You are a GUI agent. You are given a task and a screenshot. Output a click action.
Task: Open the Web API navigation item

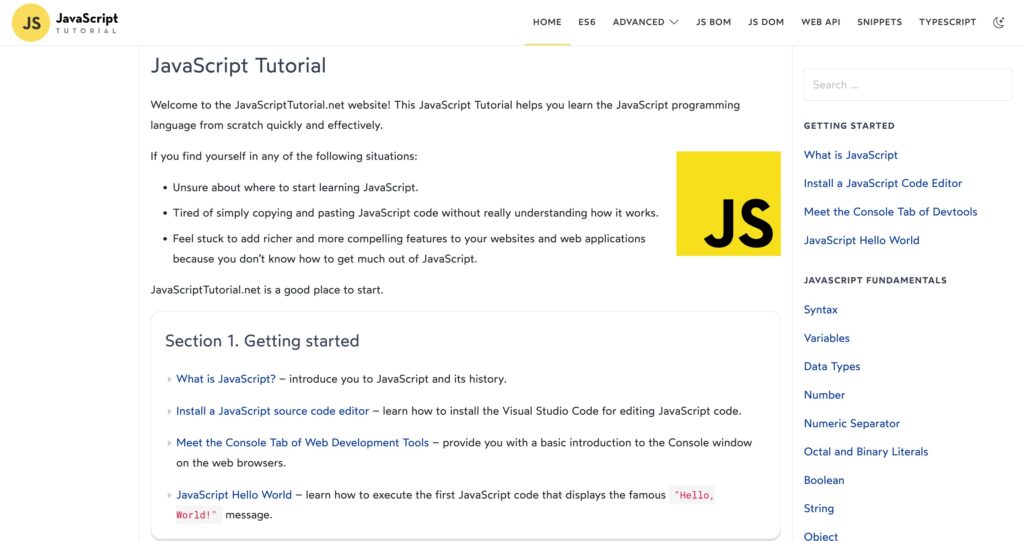[820, 22]
